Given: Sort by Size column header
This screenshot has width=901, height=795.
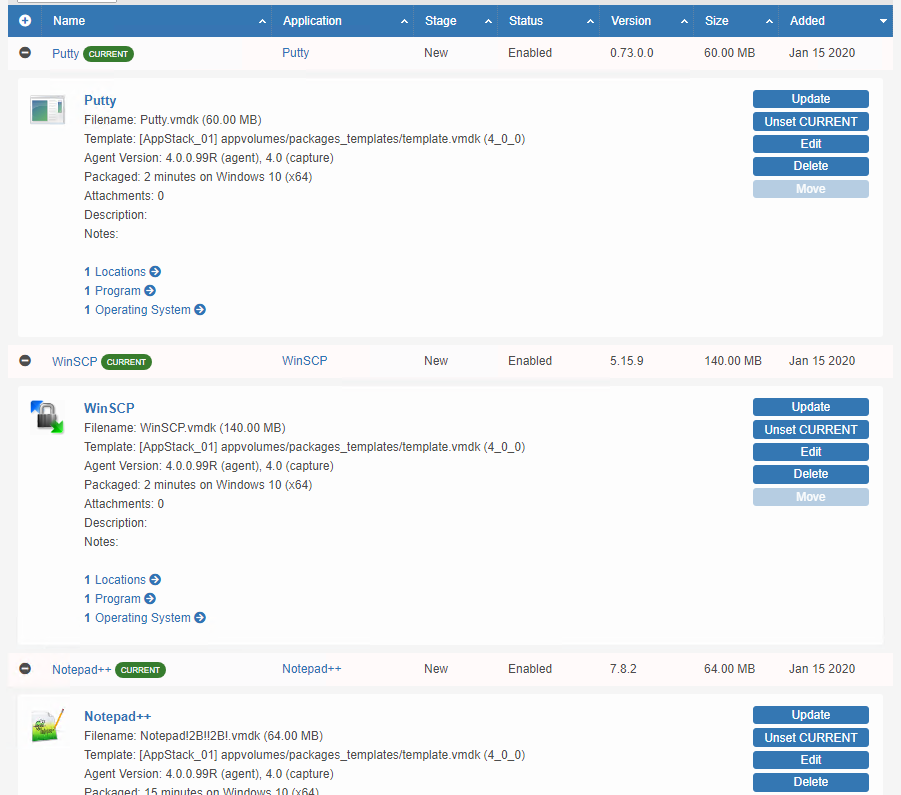Looking at the screenshot, I should 736,21.
